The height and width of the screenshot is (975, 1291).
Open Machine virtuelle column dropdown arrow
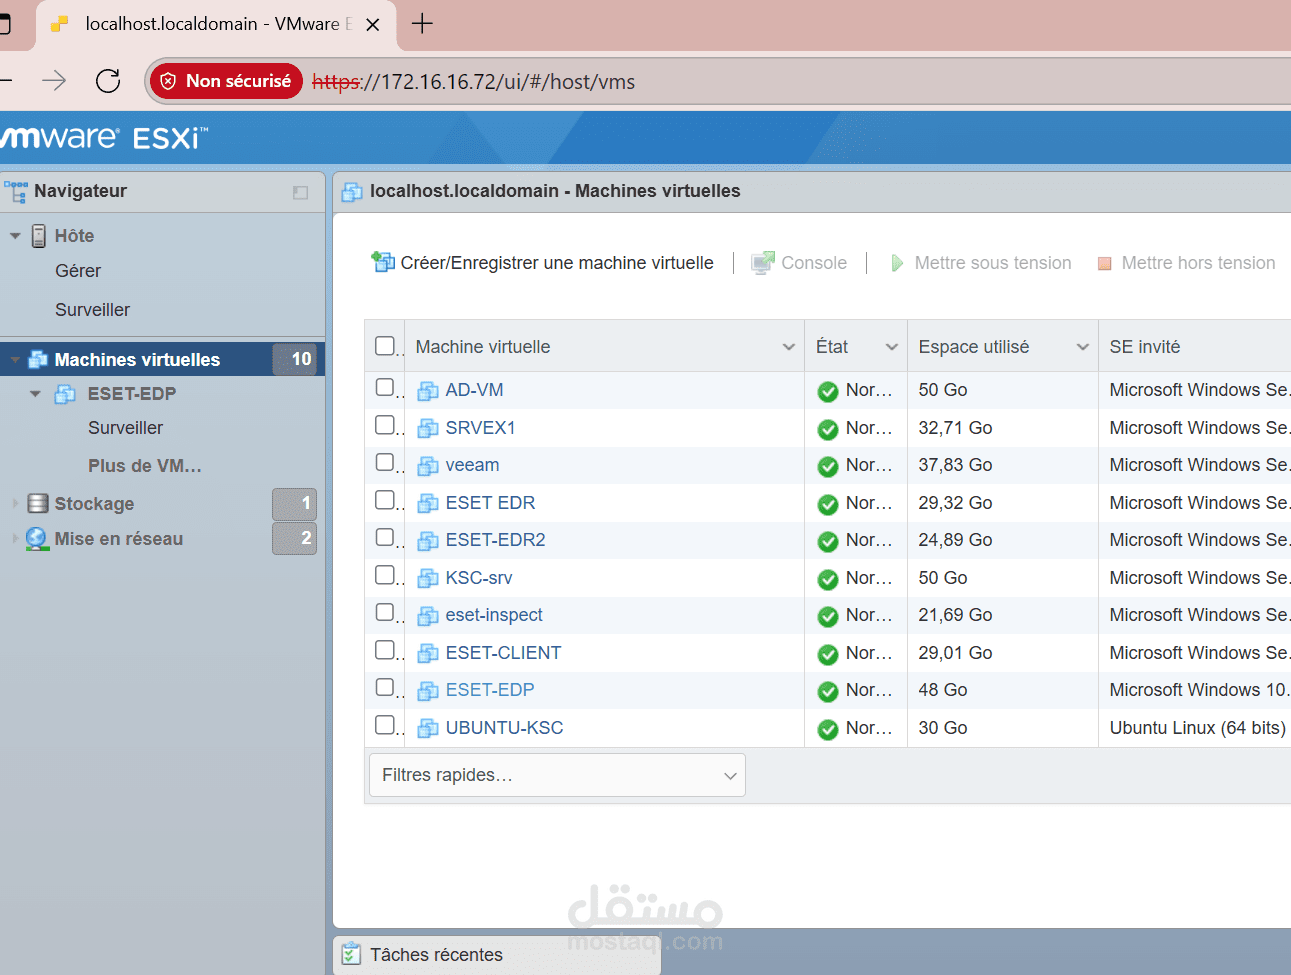[x=789, y=347]
